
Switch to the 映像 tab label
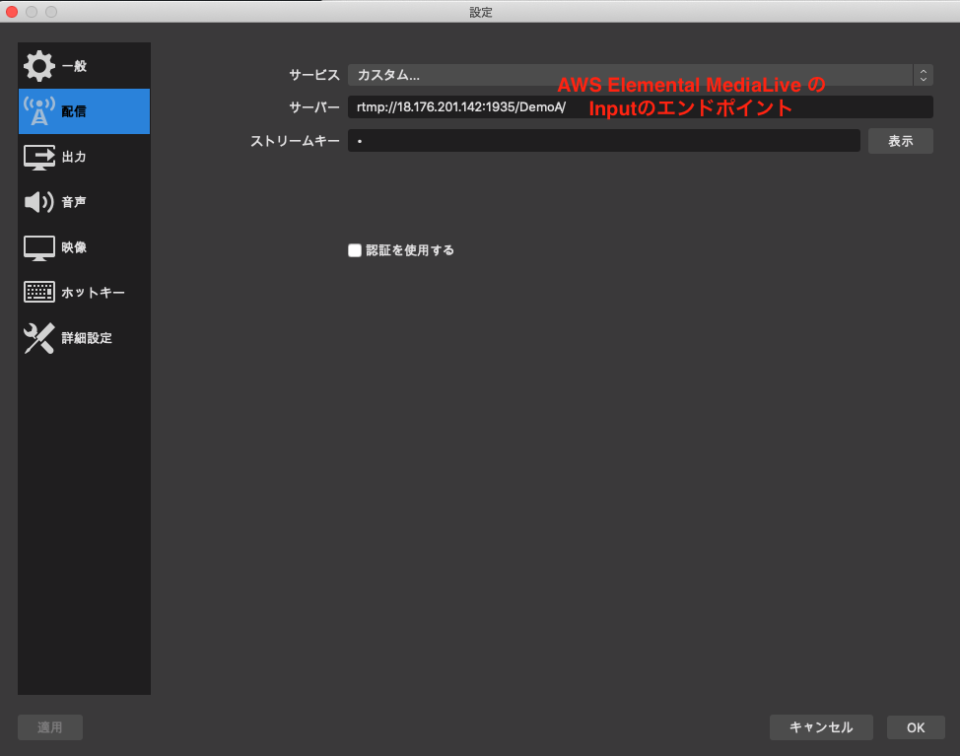click(x=74, y=247)
